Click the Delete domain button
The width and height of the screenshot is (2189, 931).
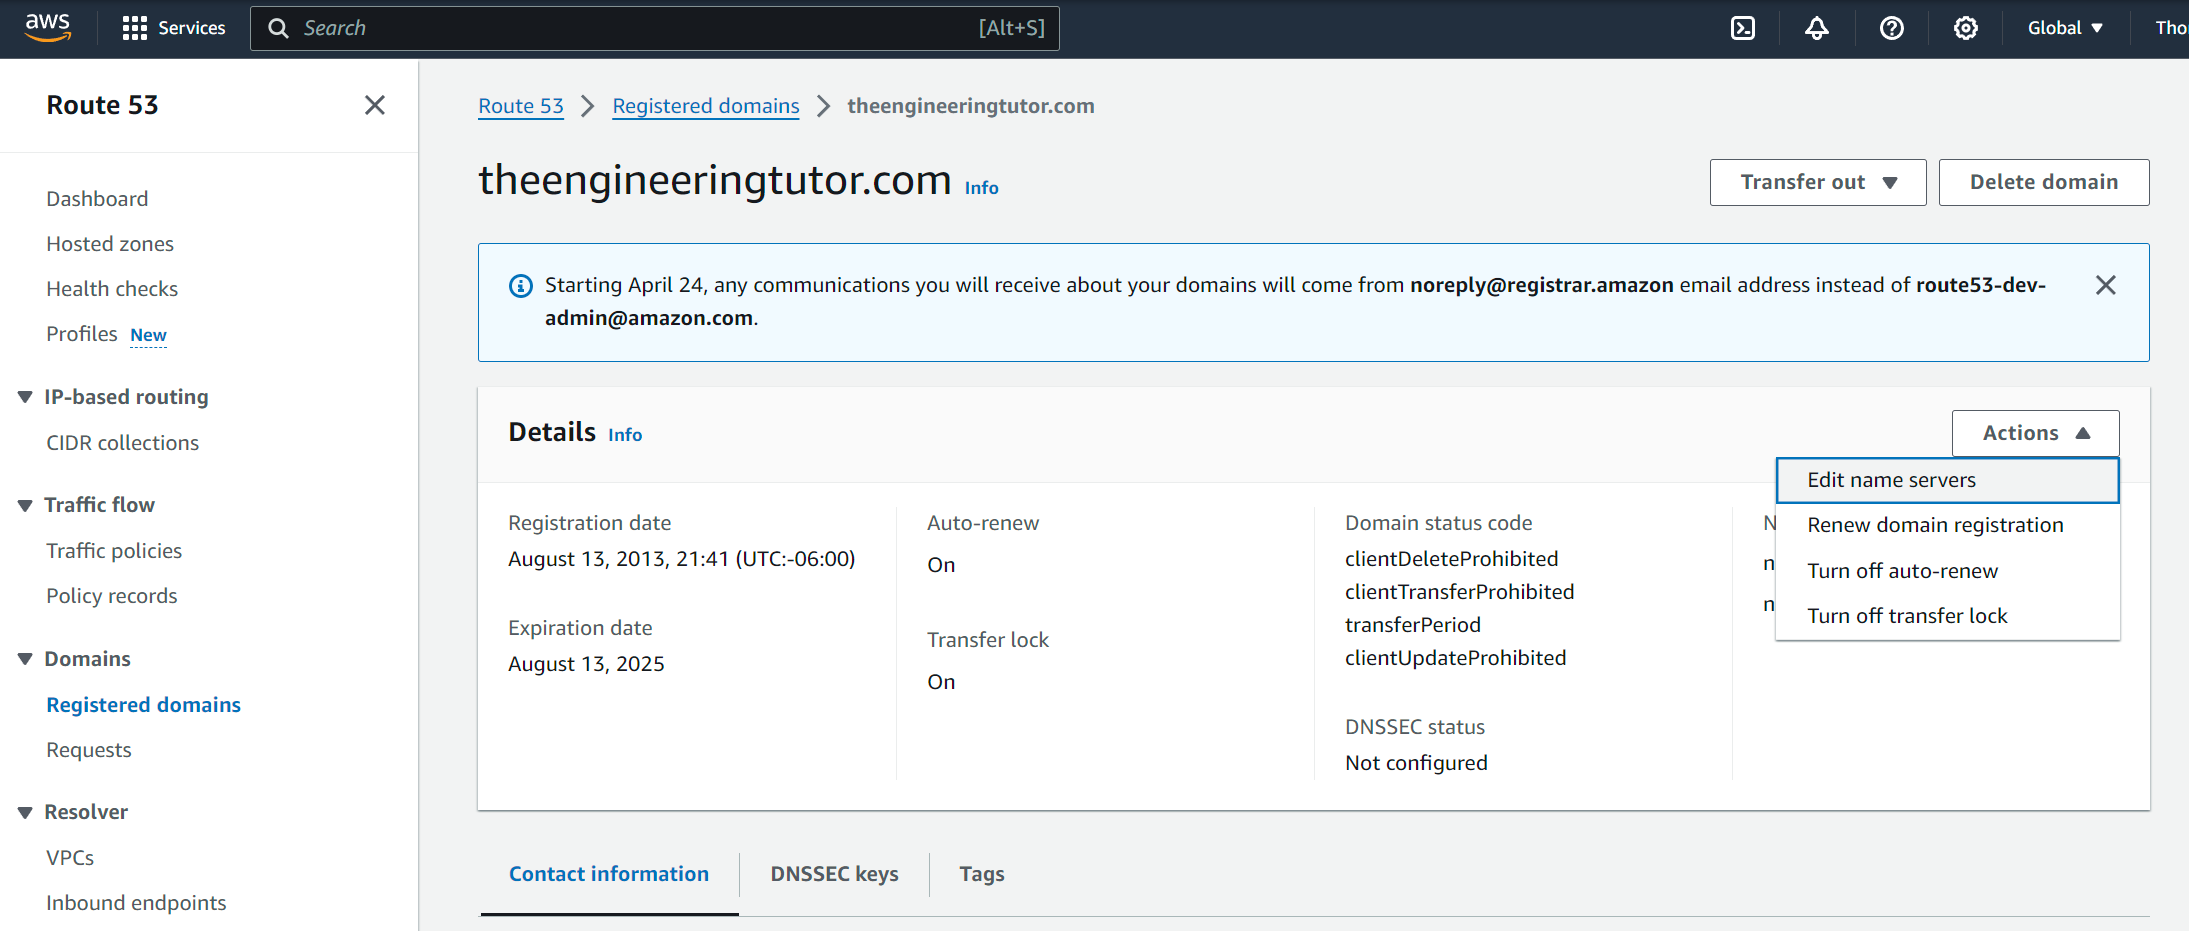pyautogui.click(x=2043, y=182)
